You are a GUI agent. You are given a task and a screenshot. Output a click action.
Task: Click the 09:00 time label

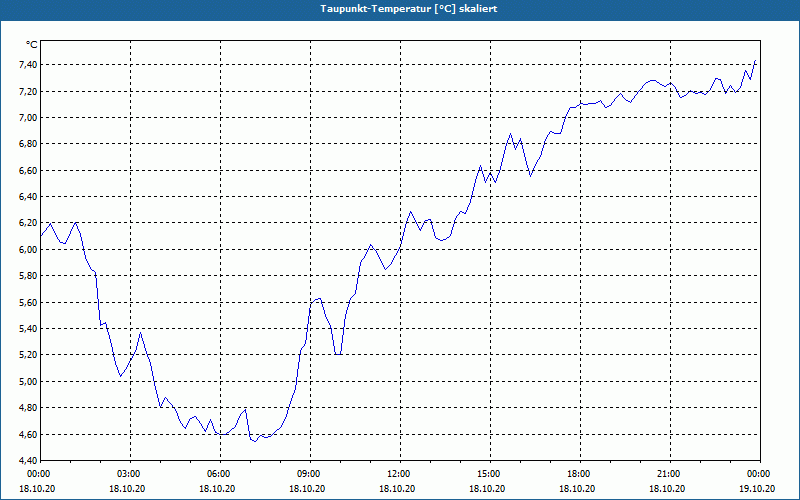310,474
